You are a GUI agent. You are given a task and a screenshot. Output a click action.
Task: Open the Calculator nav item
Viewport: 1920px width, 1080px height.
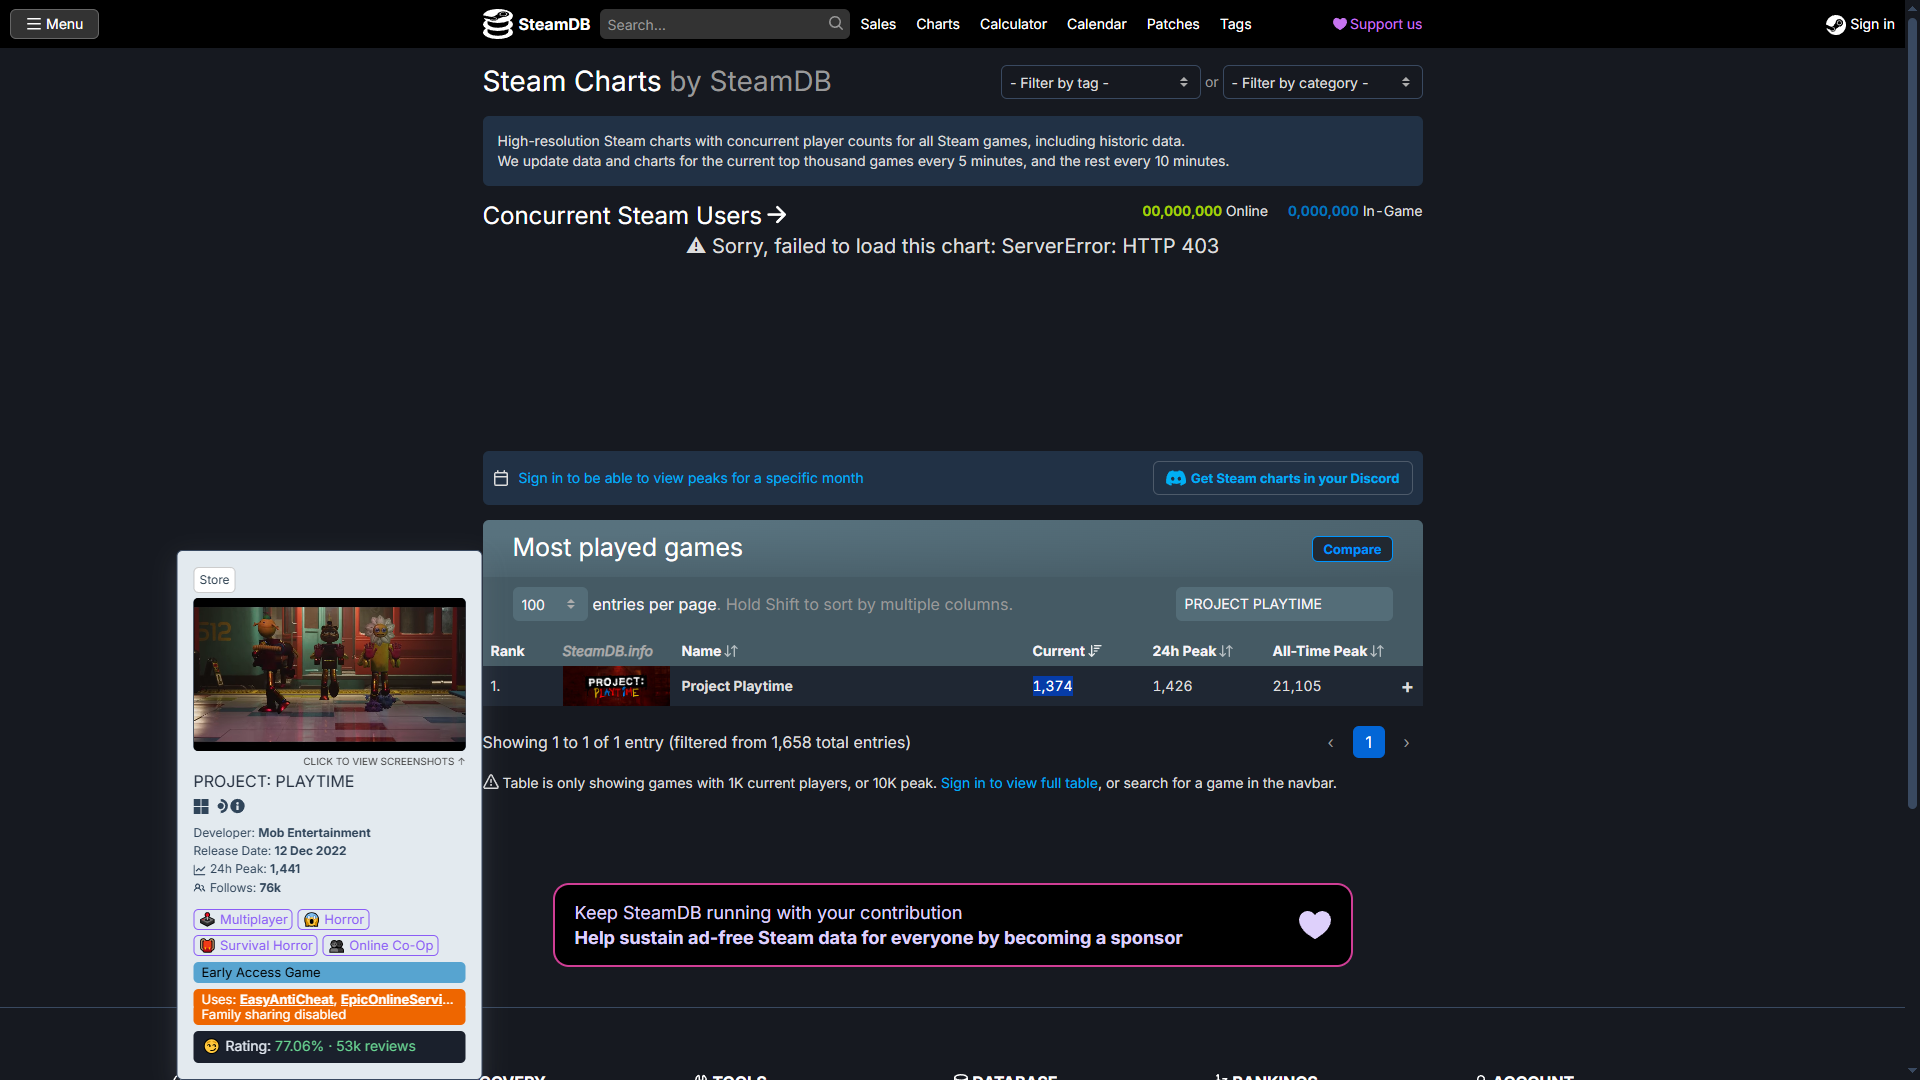[1012, 24]
